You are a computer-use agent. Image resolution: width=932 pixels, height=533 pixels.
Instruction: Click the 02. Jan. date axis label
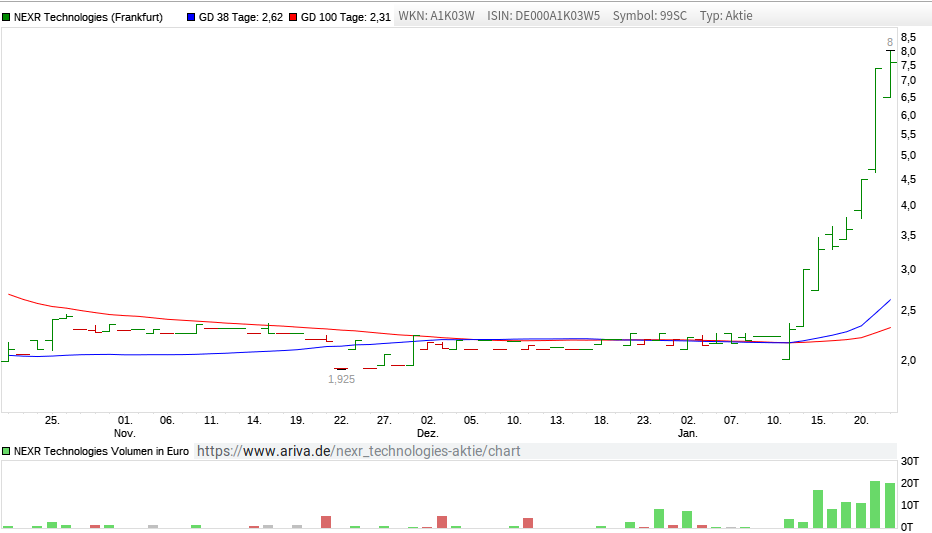(687, 427)
